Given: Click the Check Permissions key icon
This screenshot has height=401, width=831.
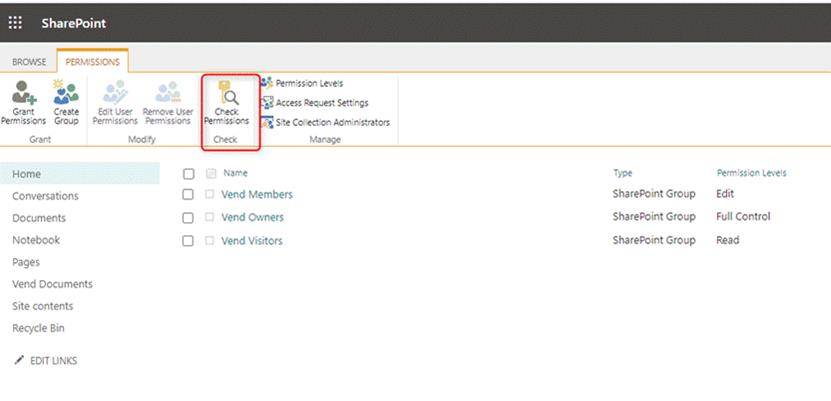Looking at the screenshot, I should coord(228,93).
